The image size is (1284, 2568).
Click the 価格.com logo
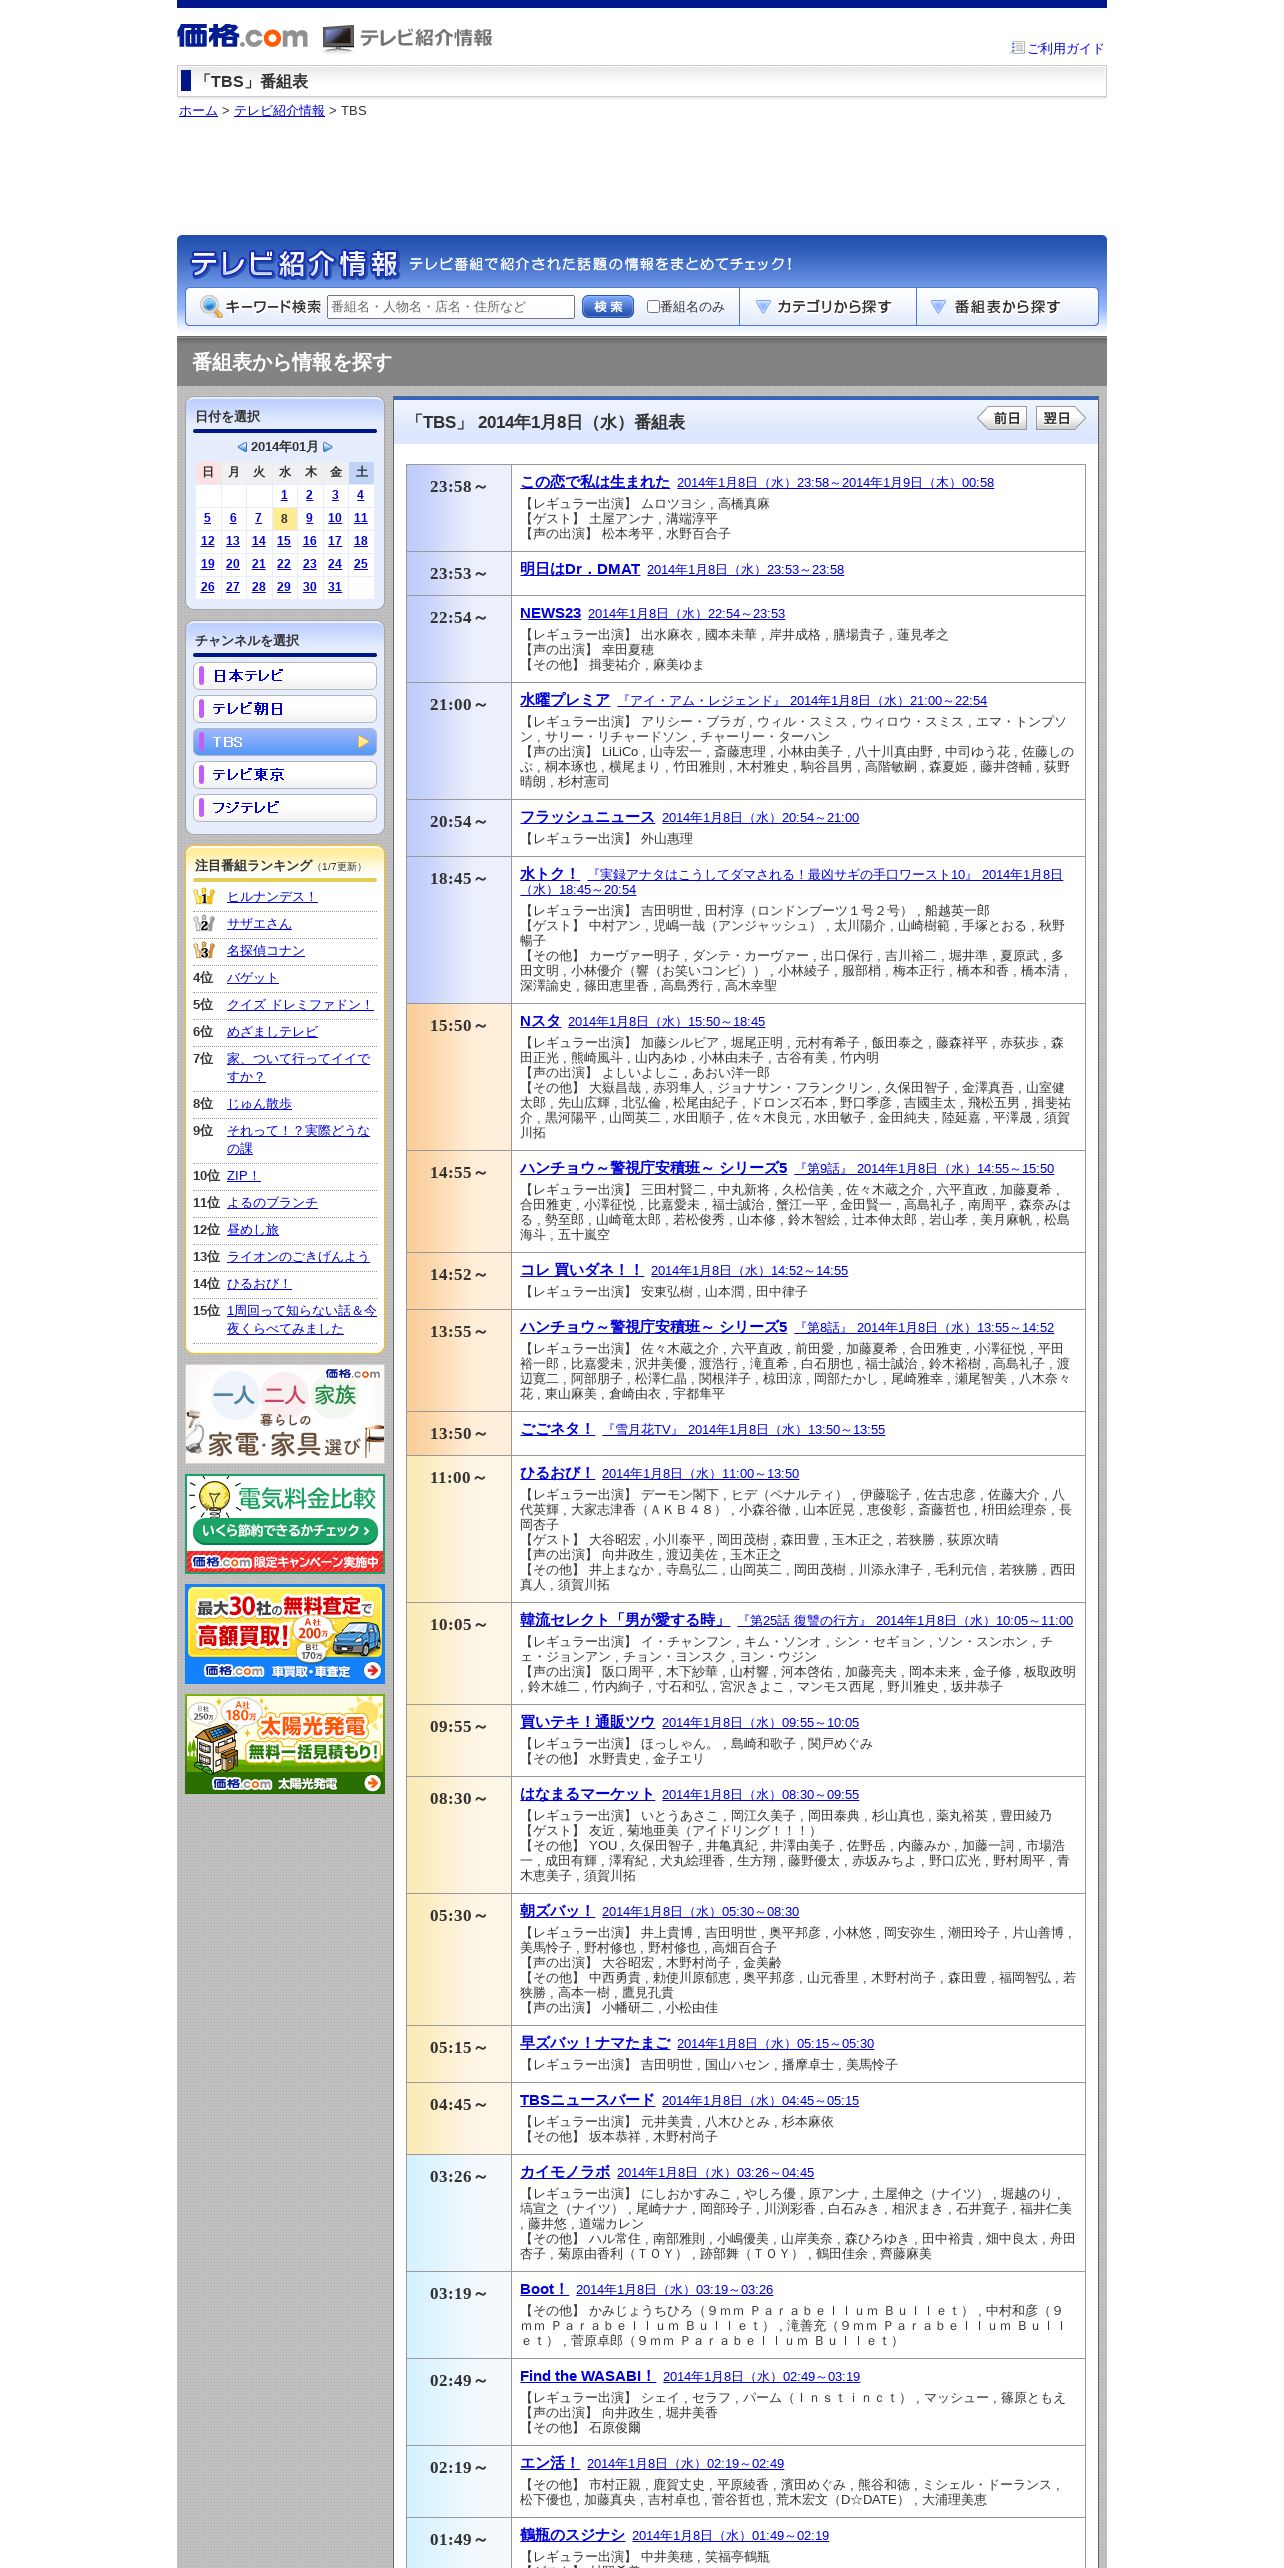click(242, 37)
